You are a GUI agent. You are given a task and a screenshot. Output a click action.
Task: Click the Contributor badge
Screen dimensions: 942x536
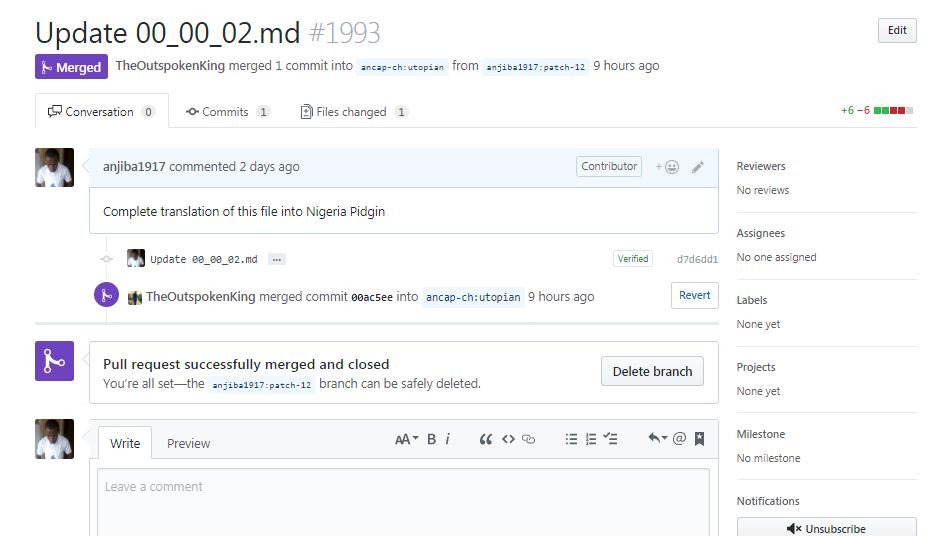609,166
